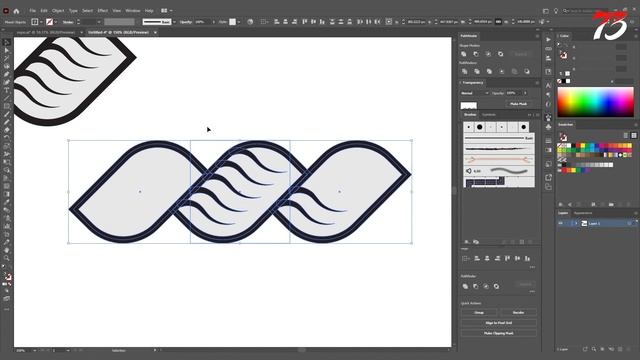
Task: Click Exclude in Properties Pathfinder section
Action: click(496, 287)
